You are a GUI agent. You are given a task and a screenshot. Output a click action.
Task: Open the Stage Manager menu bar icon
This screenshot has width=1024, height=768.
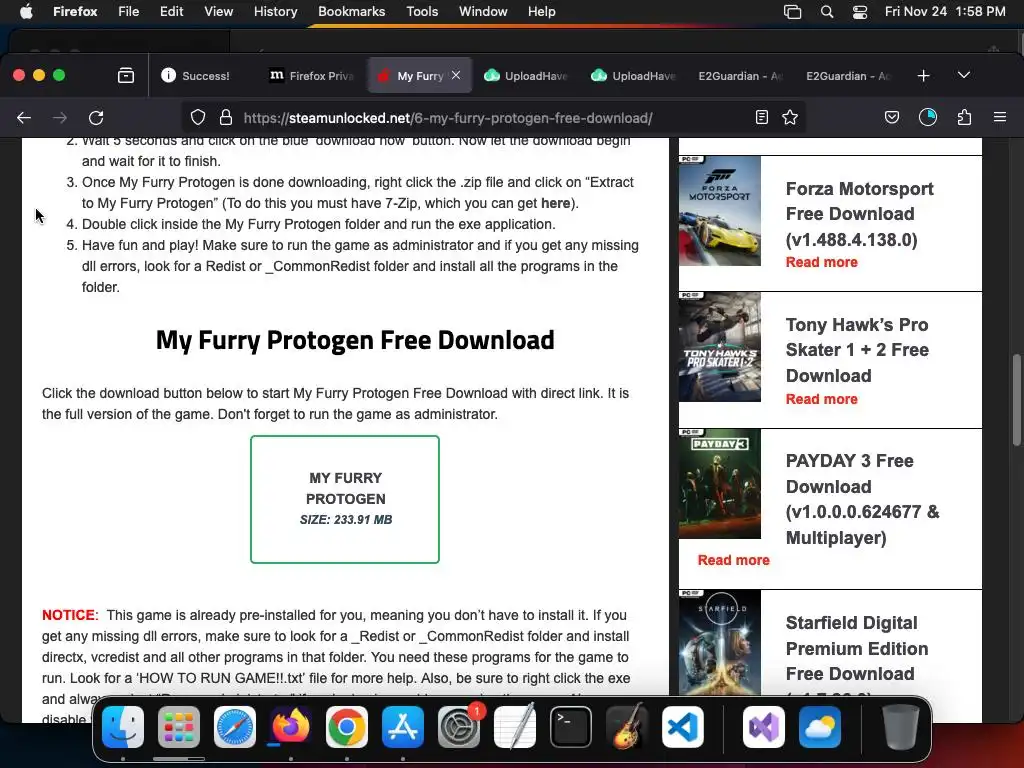pyautogui.click(x=792, y=12)
